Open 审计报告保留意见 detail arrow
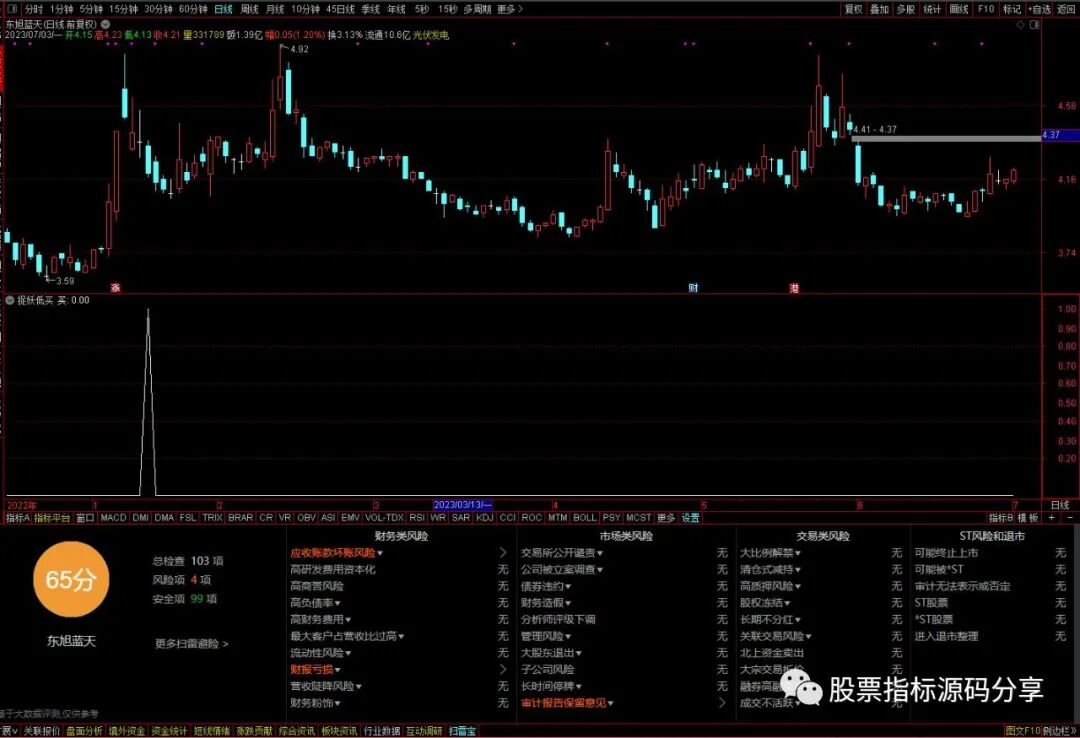Image resolution: width=1080 pixels, height=738 pixels. coord(722,703)
